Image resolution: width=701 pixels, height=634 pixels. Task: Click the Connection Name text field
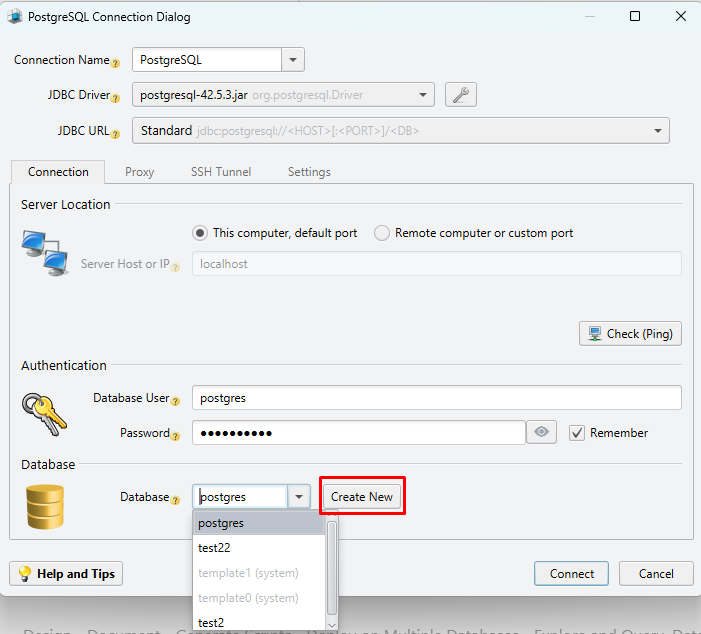(x=207, y=59)
